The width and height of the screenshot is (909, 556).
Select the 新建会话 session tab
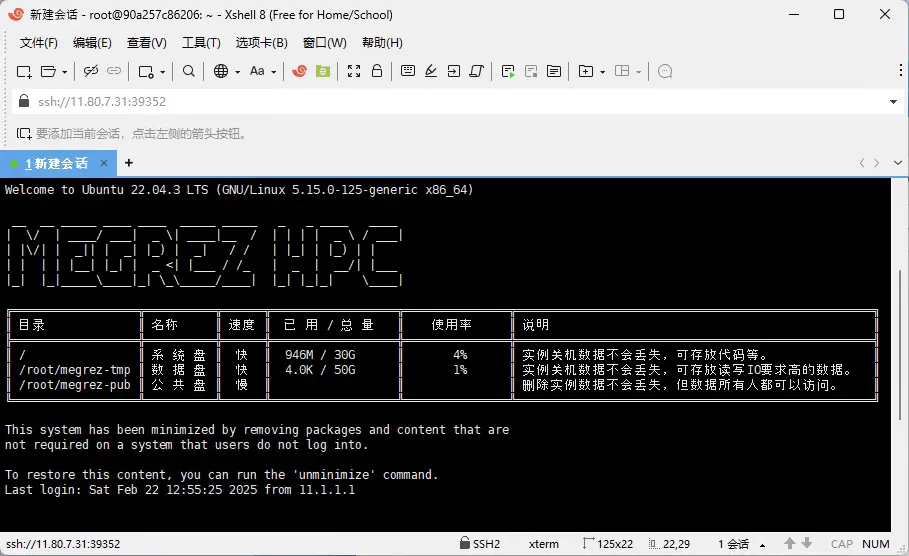coord(58,163)
